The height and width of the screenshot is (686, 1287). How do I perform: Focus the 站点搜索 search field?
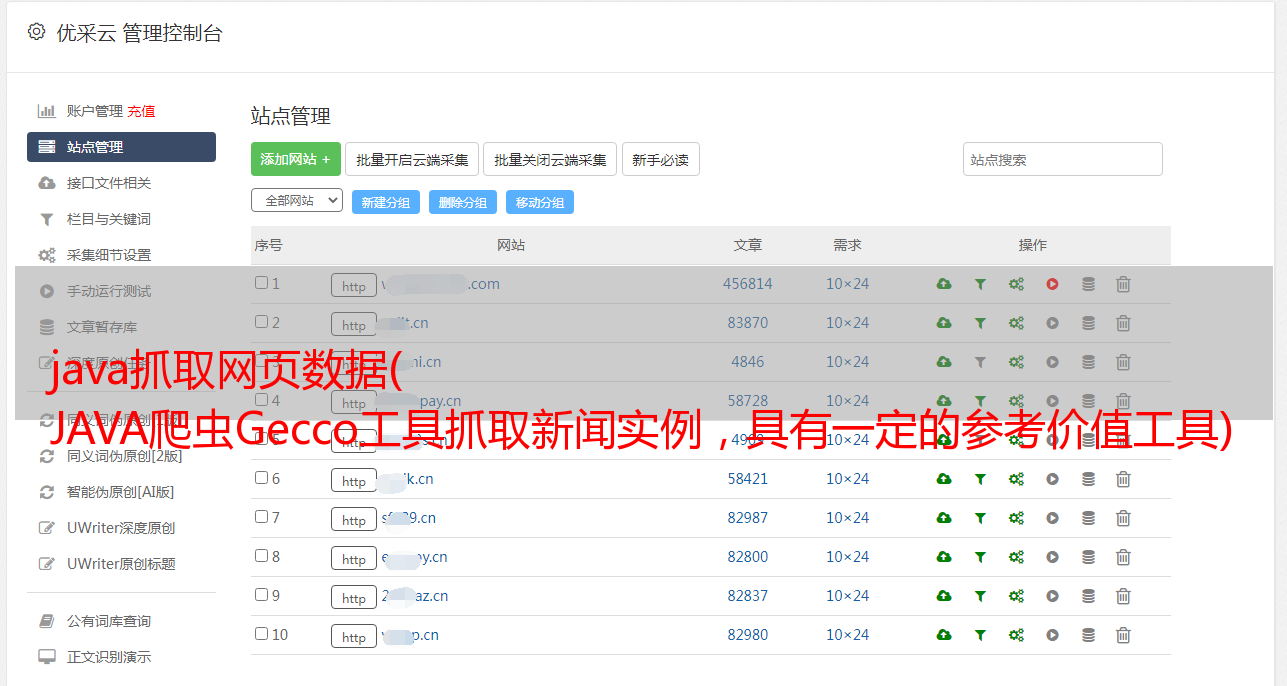[1063, 159]
